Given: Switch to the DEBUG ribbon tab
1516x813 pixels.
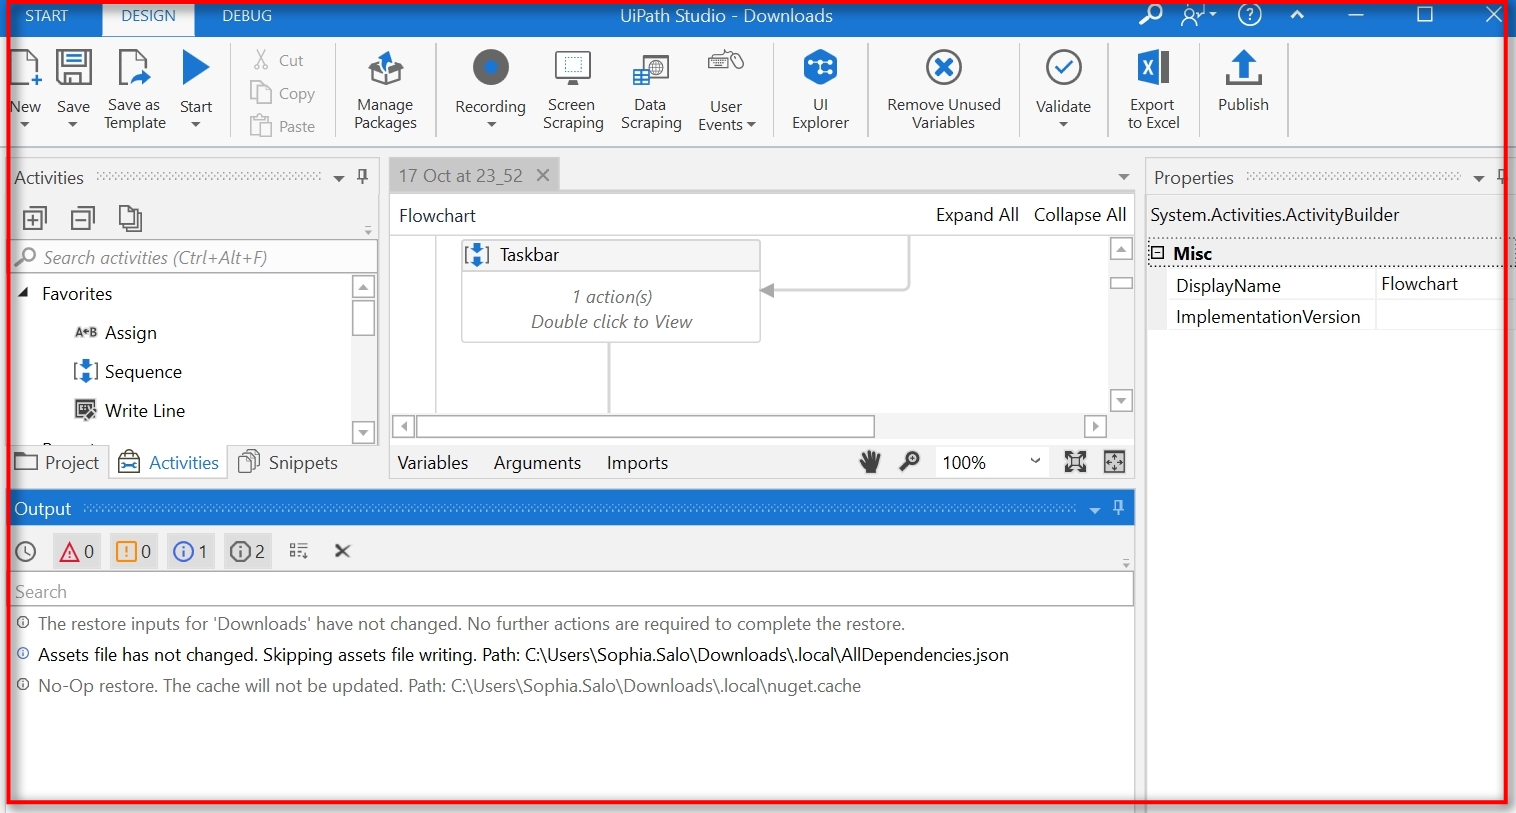Looking at the screenshot, I should point(246,15).
